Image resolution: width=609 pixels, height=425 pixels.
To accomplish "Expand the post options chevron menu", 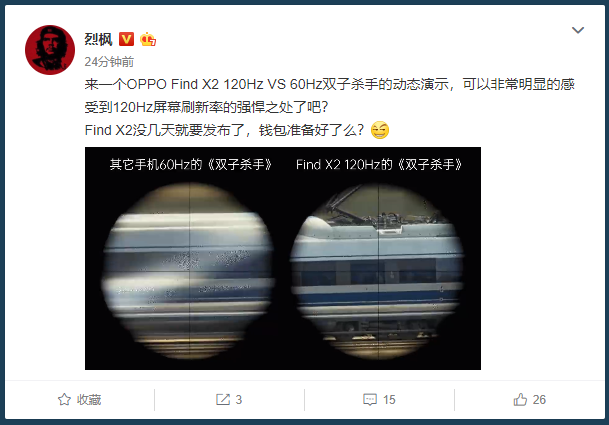I will pyautogui.click(x=578, y=30).
